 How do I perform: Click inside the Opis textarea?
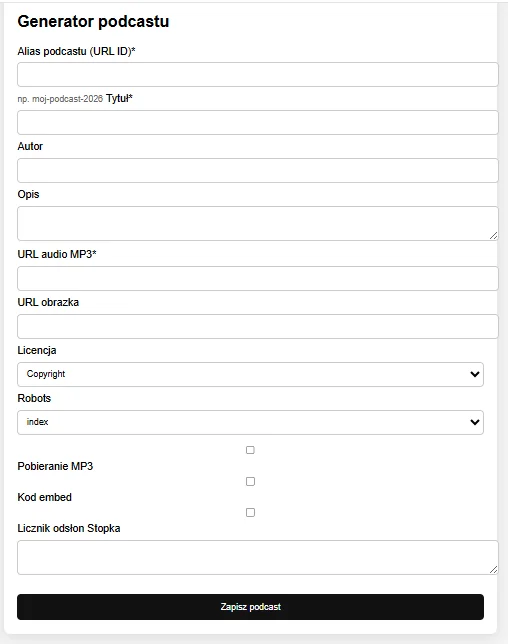257,223
